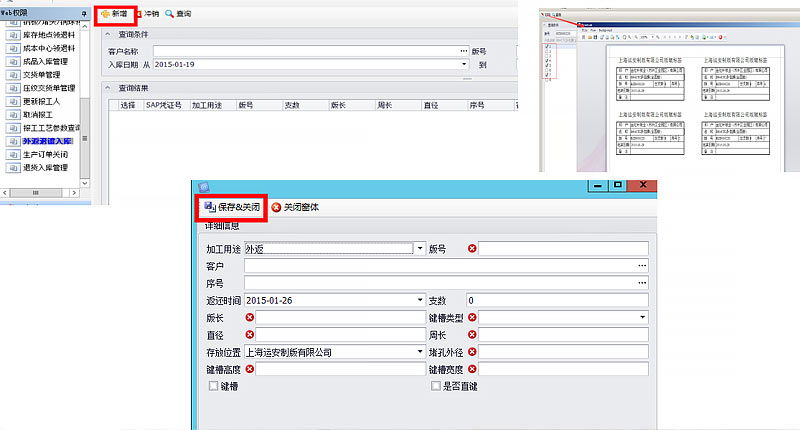
Task: Click the 版号 input field in dialog
Action: pyautogui.click(x=563, y=248)
